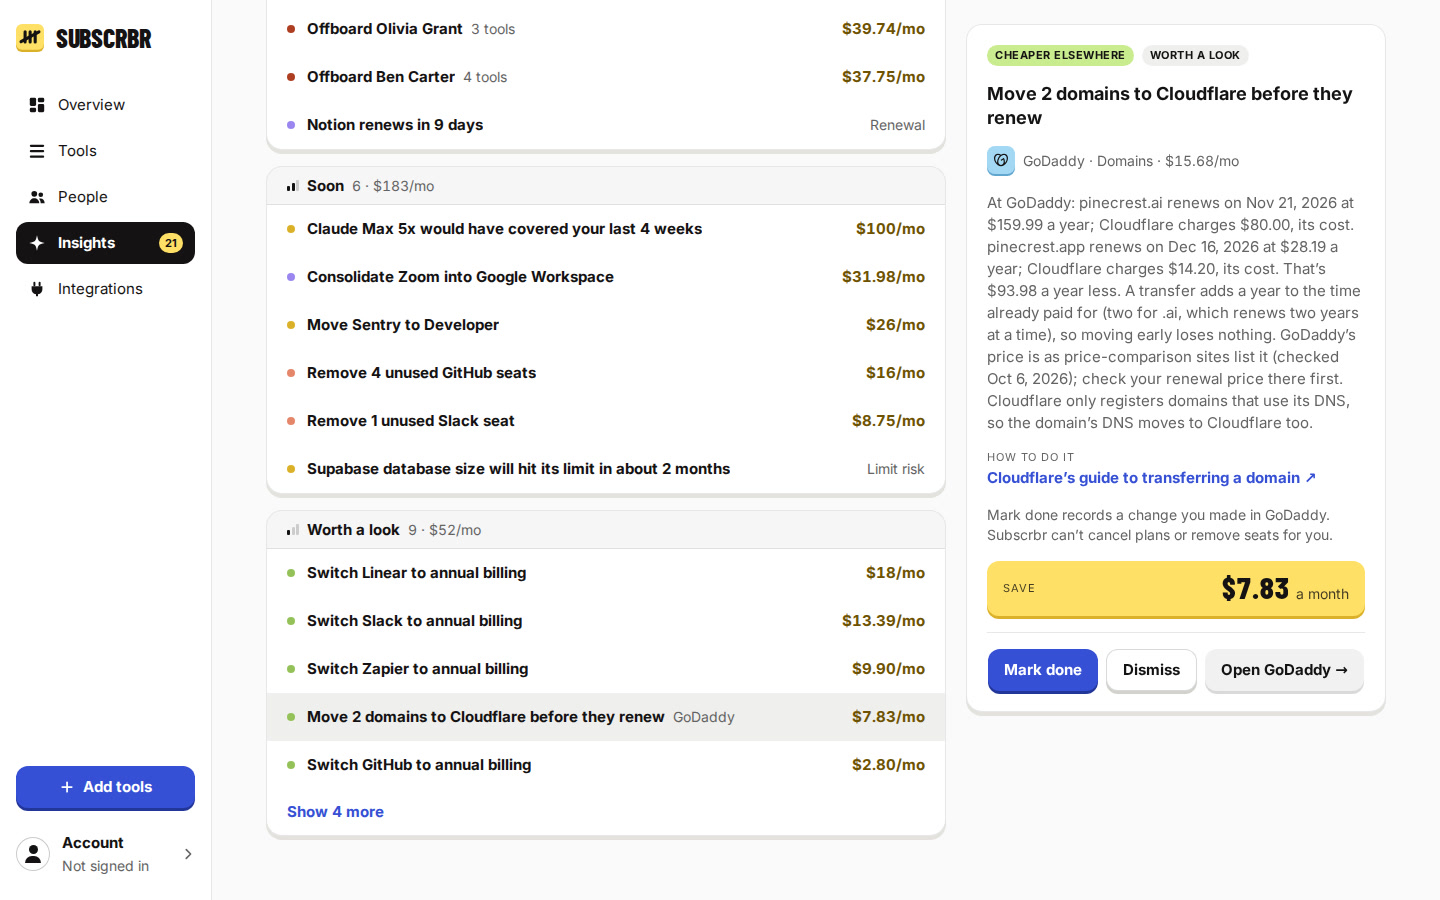1440x900 pixels.
Task: Select the Offboard Ben Carter insight
Action: (606, 77)
